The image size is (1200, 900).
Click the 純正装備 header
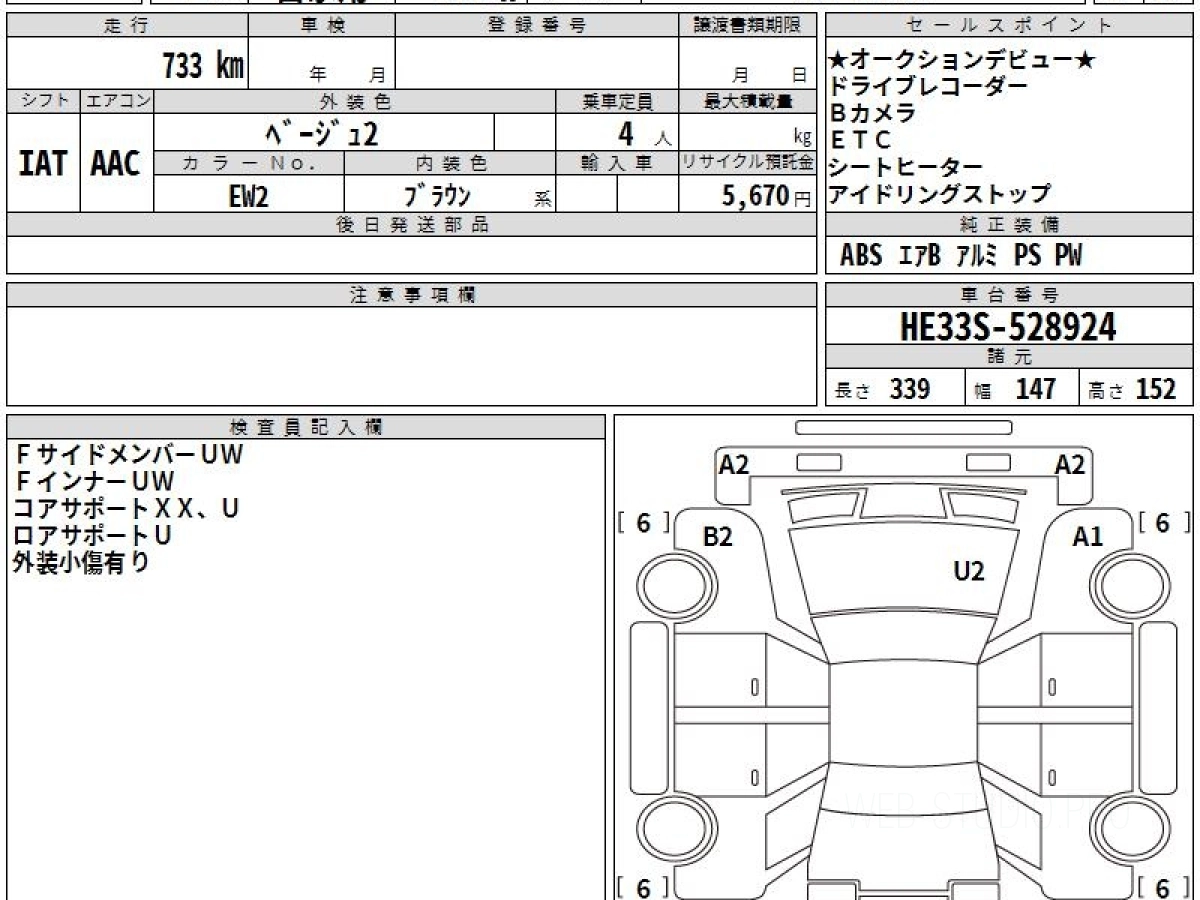tap(1009, 224)
